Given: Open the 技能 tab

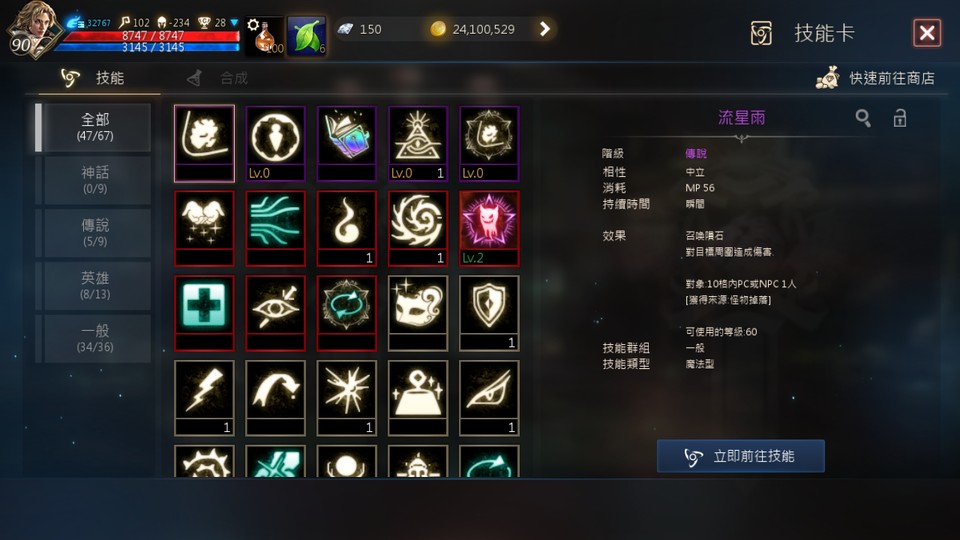Looking at the screenshot, I should (x=93, y=78).
